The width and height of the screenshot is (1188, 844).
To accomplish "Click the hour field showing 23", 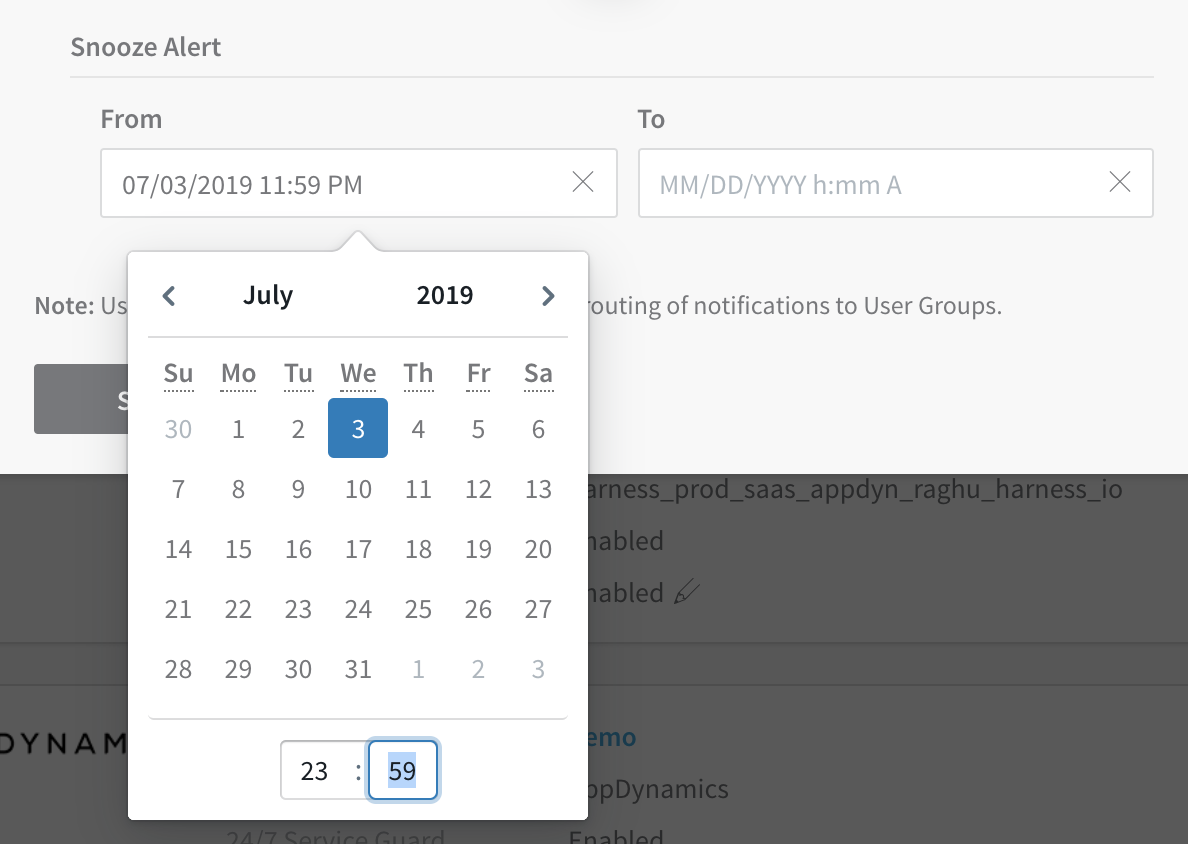I will [x=314, y=771].
